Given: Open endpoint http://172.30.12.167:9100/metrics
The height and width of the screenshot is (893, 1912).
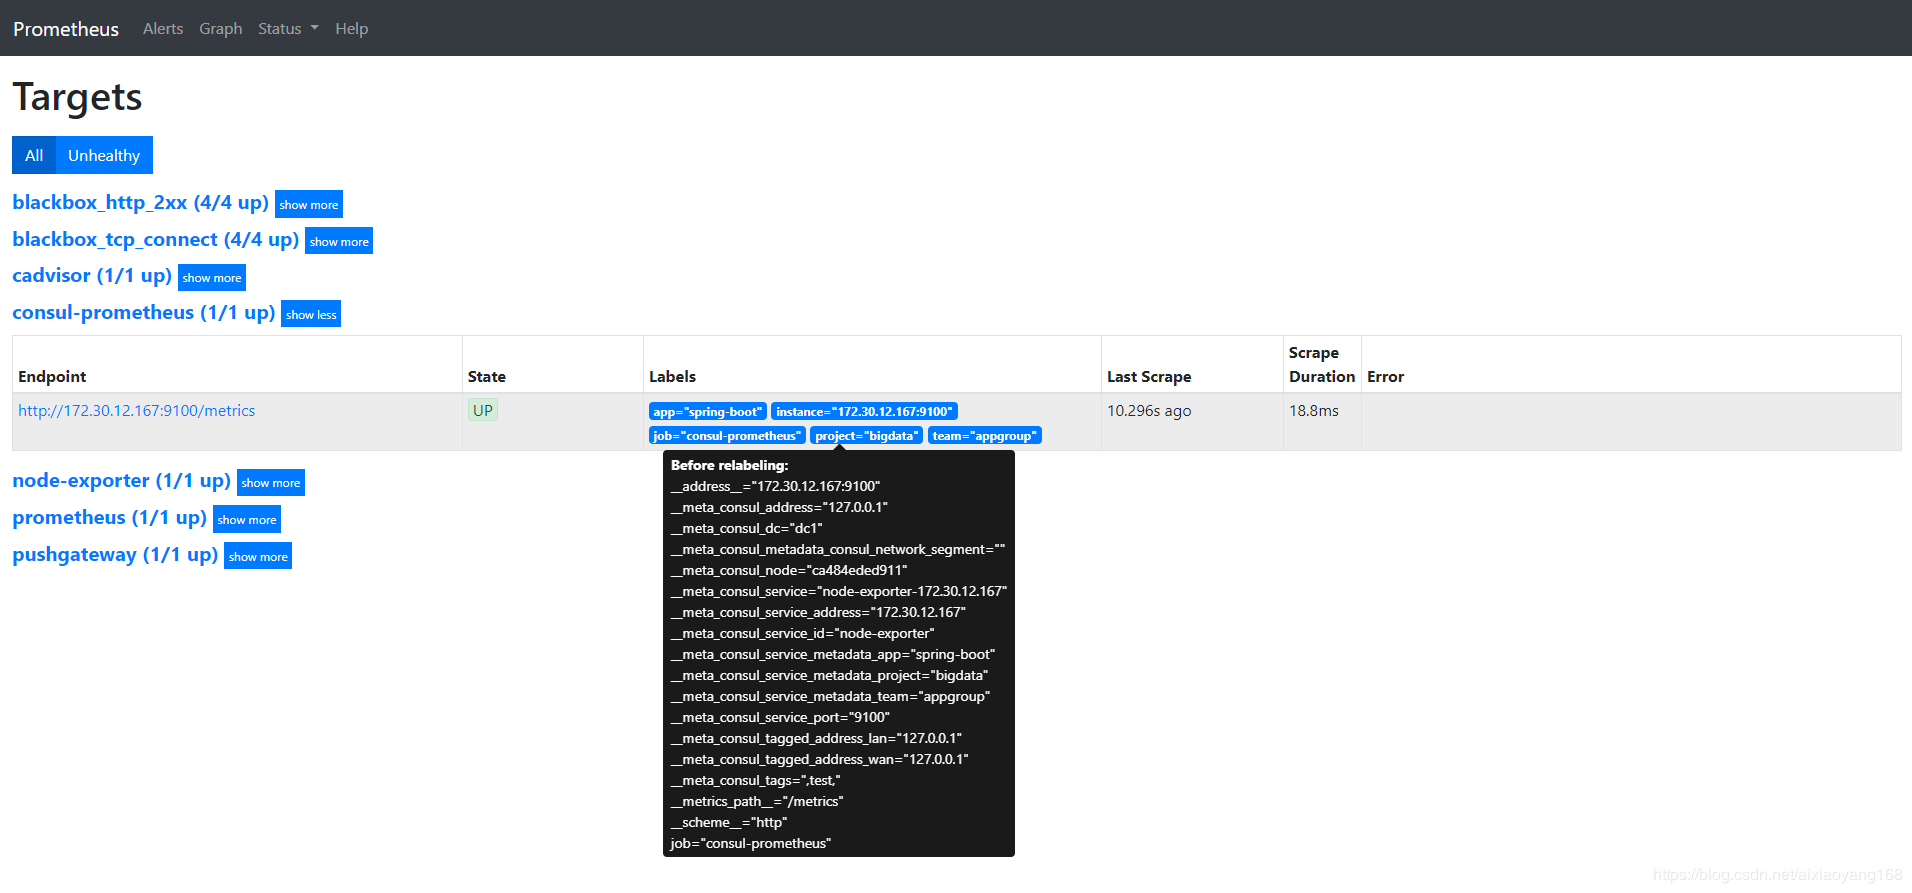Looking at the screenshot, I should (x=137, y=411).
